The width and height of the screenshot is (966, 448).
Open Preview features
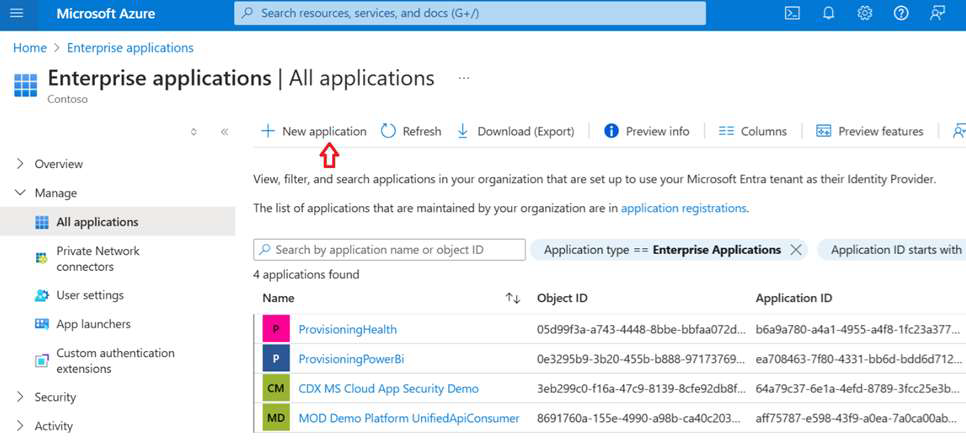tap(869, 131)
